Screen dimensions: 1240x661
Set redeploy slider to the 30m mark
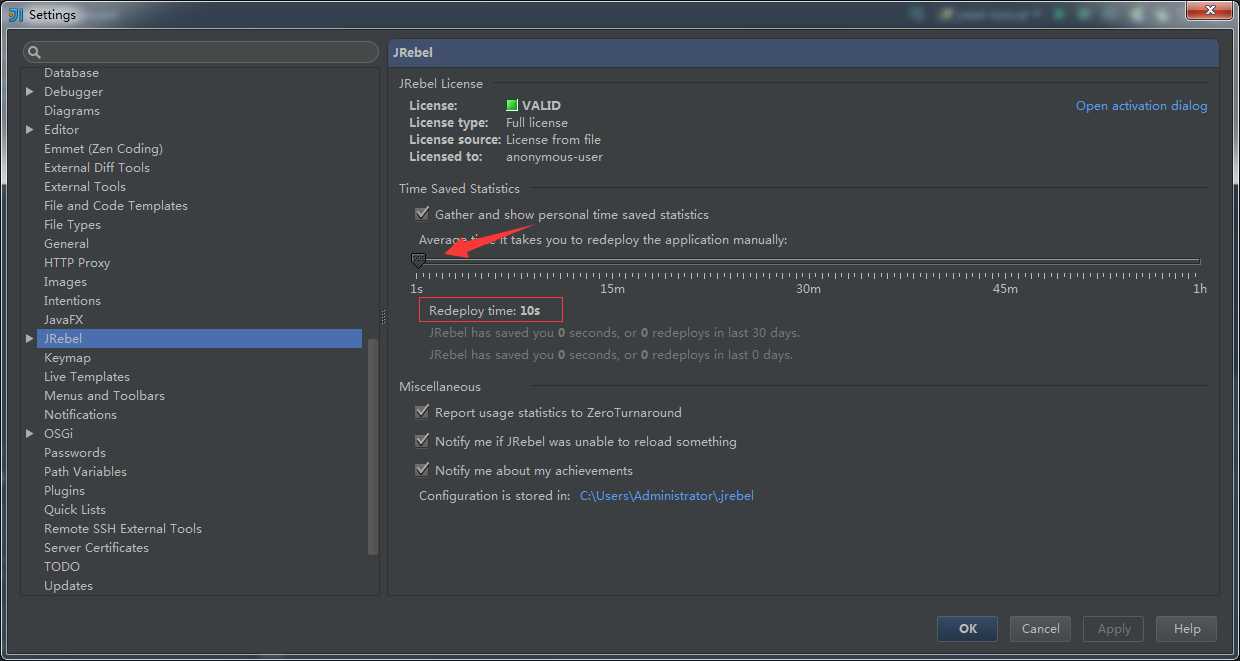click(x=809, y=262)
